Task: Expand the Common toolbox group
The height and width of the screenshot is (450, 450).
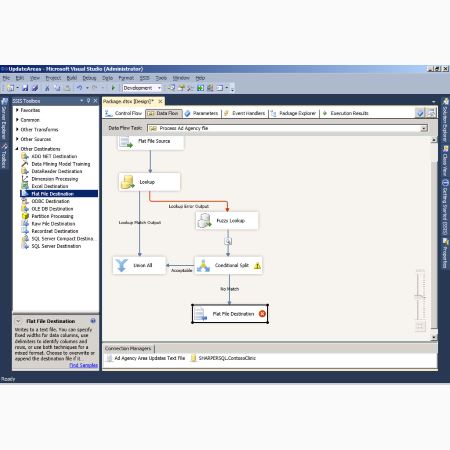Action: tap(17, 120)
